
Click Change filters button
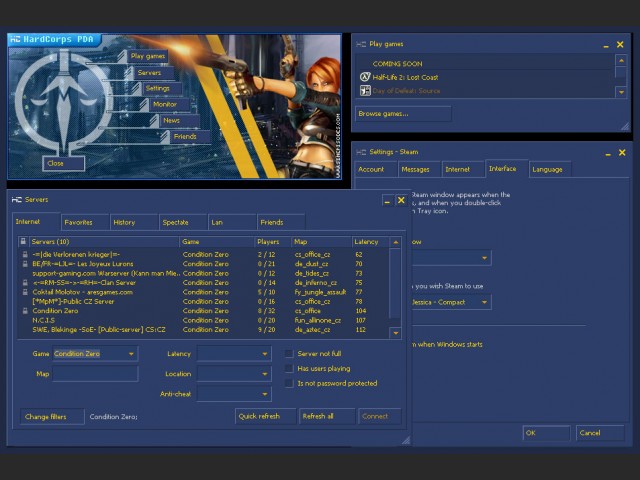tap(52, 417)
